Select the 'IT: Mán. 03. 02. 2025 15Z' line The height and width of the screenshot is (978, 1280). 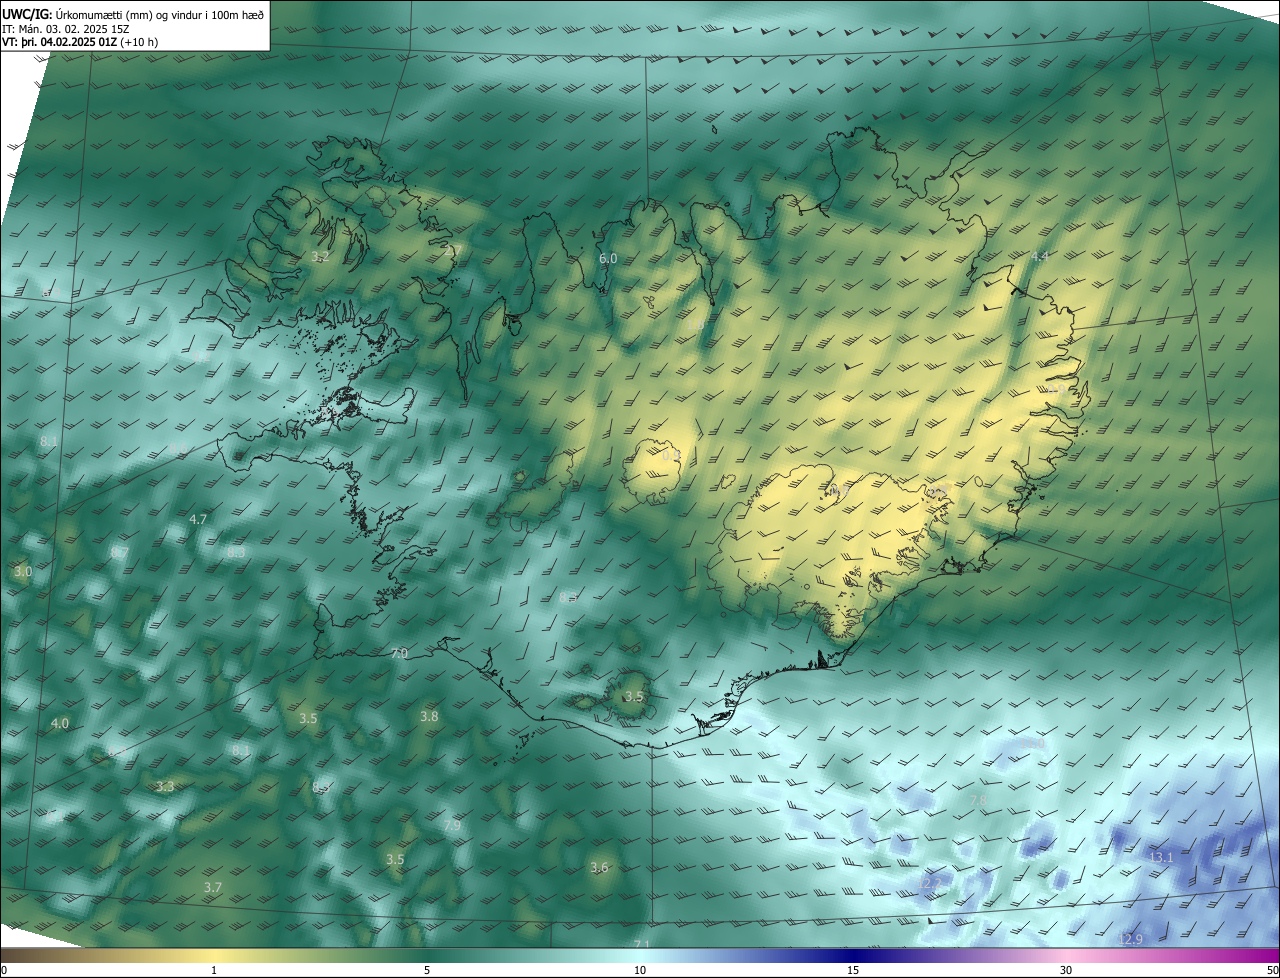(66, 28)
